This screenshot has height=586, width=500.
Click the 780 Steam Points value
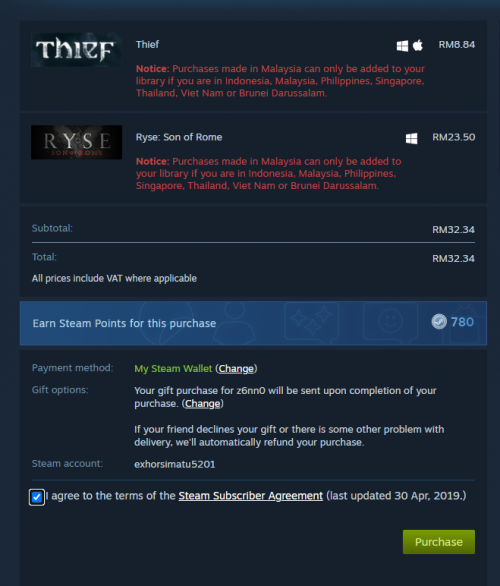pyautogui.click(x=462, y=322)
